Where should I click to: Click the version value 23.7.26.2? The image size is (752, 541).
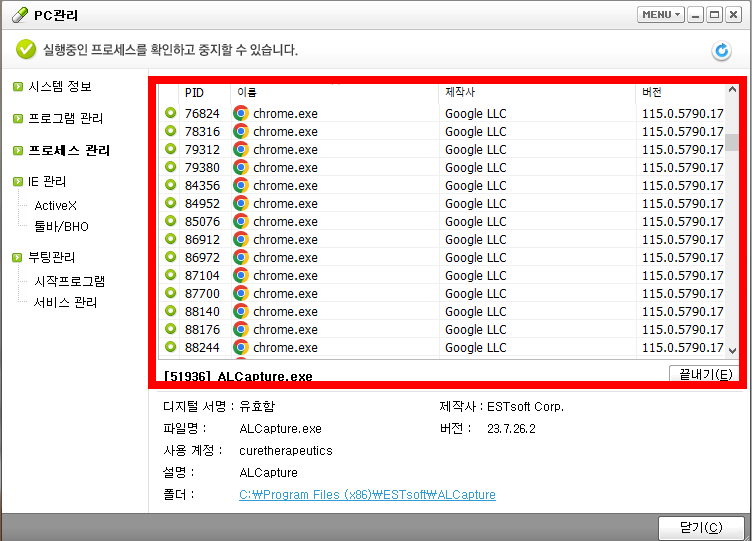click(x=511, y=429)
